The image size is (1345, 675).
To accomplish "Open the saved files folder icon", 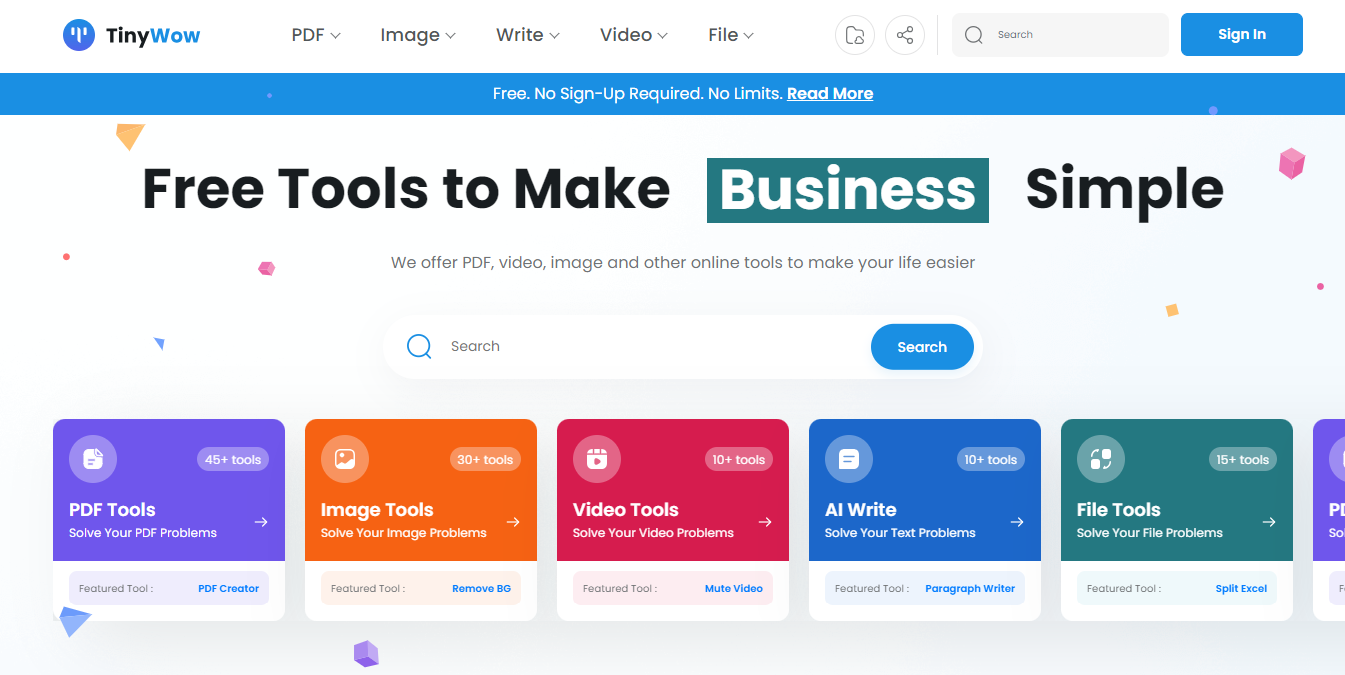I will [855, 36].
